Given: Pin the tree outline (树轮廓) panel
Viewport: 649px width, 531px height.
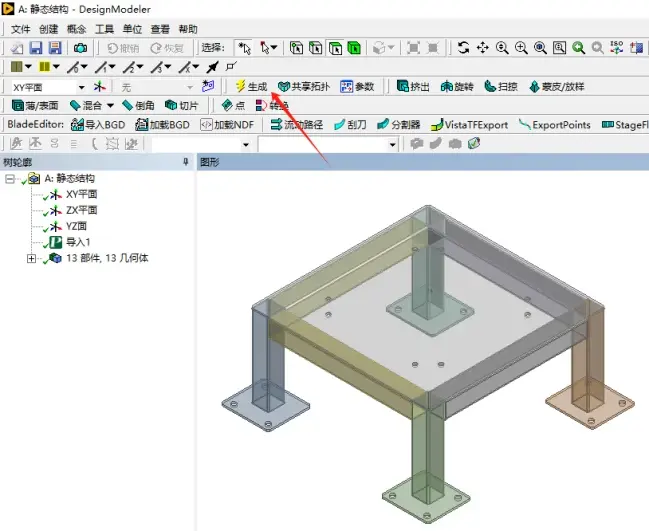Looking at the screenshot, I should (x=186, y=162).
